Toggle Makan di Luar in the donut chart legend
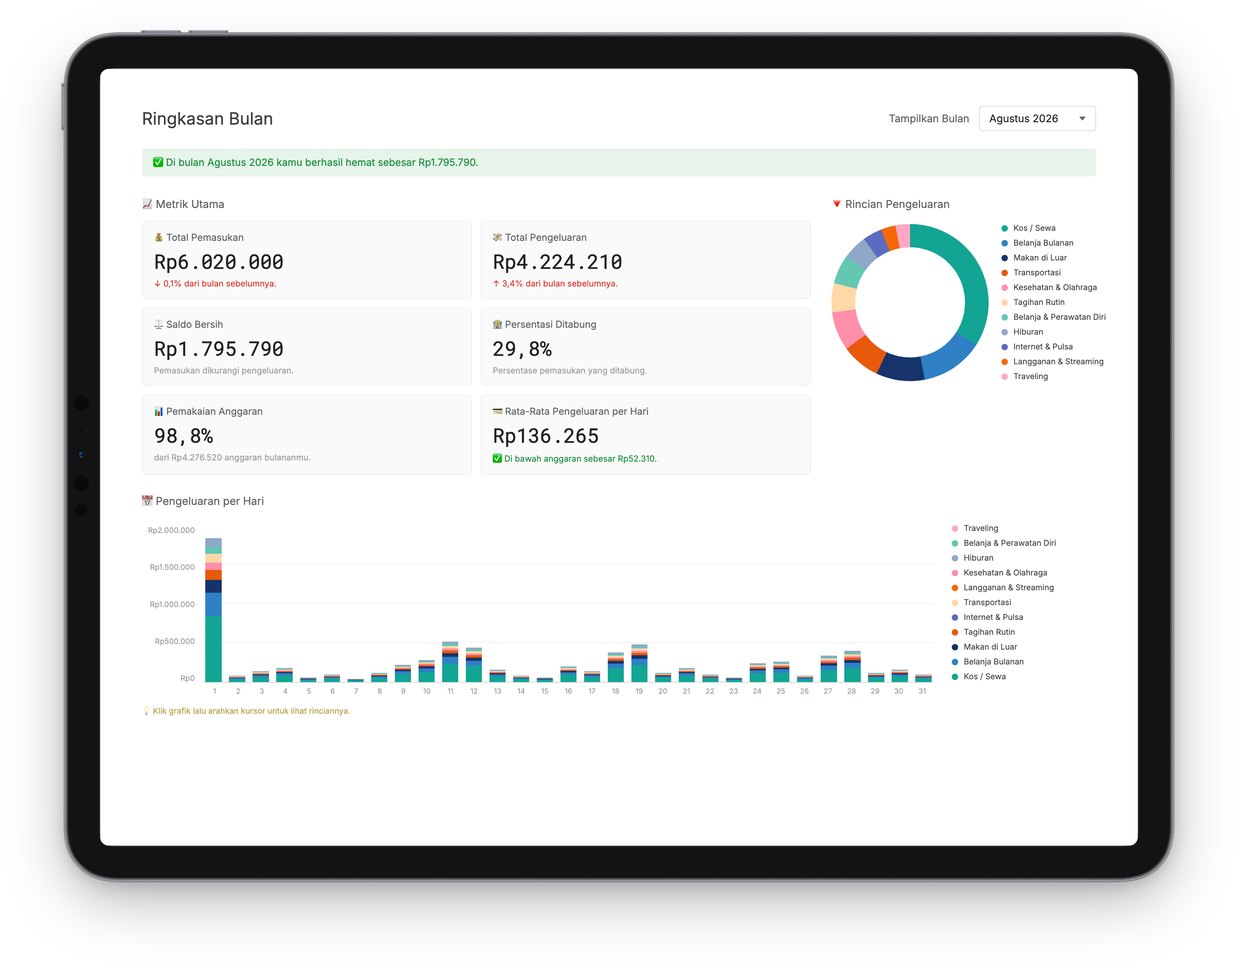The width and height of the screenshot is (1238, 965). pyautogui.click(x=1034, y=258)
